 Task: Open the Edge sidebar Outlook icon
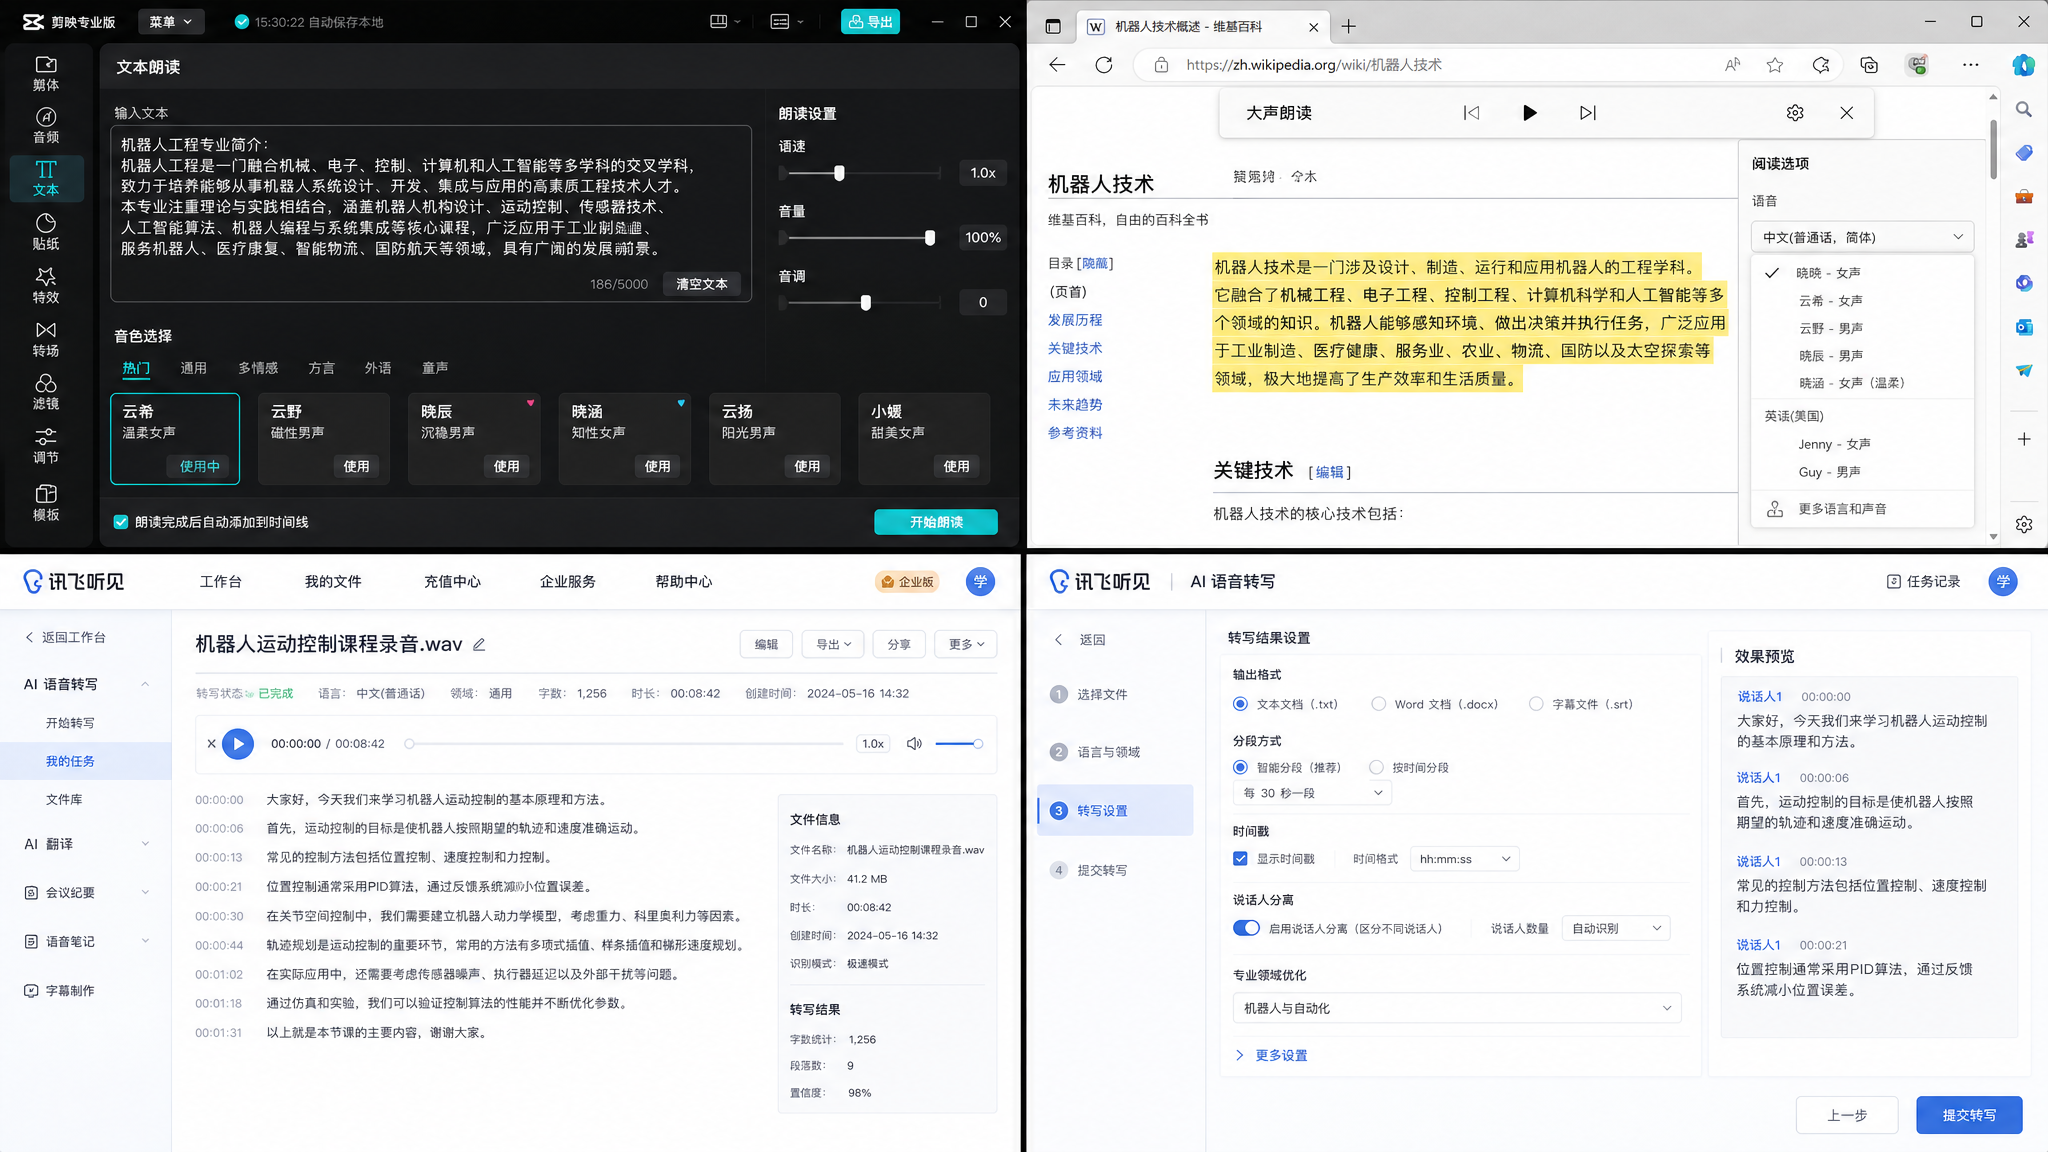point(2024,327)
